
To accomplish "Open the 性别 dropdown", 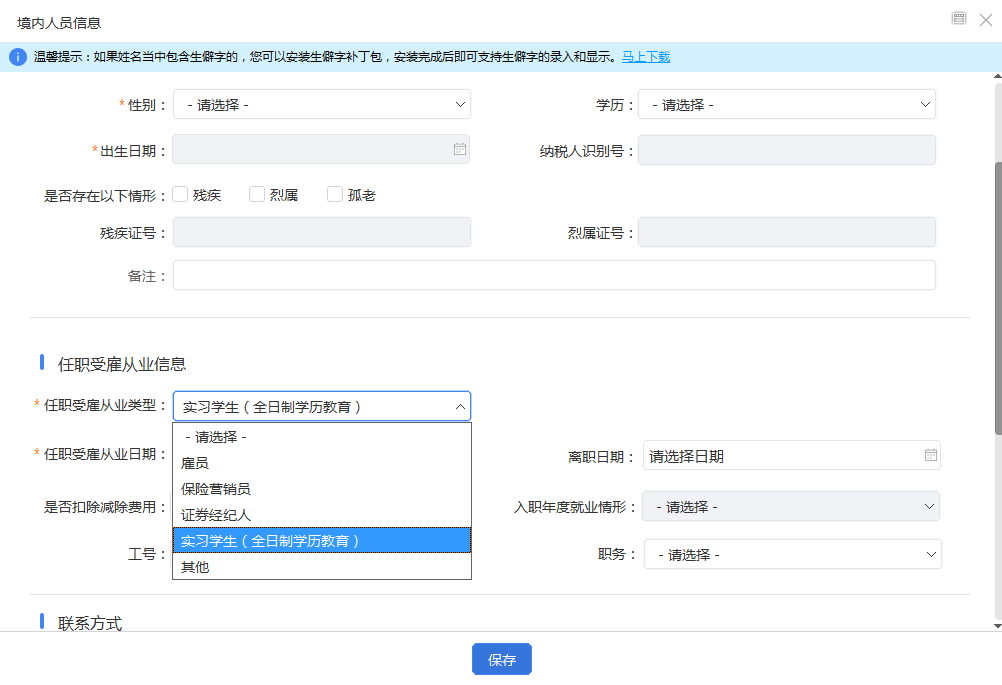I will point(459,103).
